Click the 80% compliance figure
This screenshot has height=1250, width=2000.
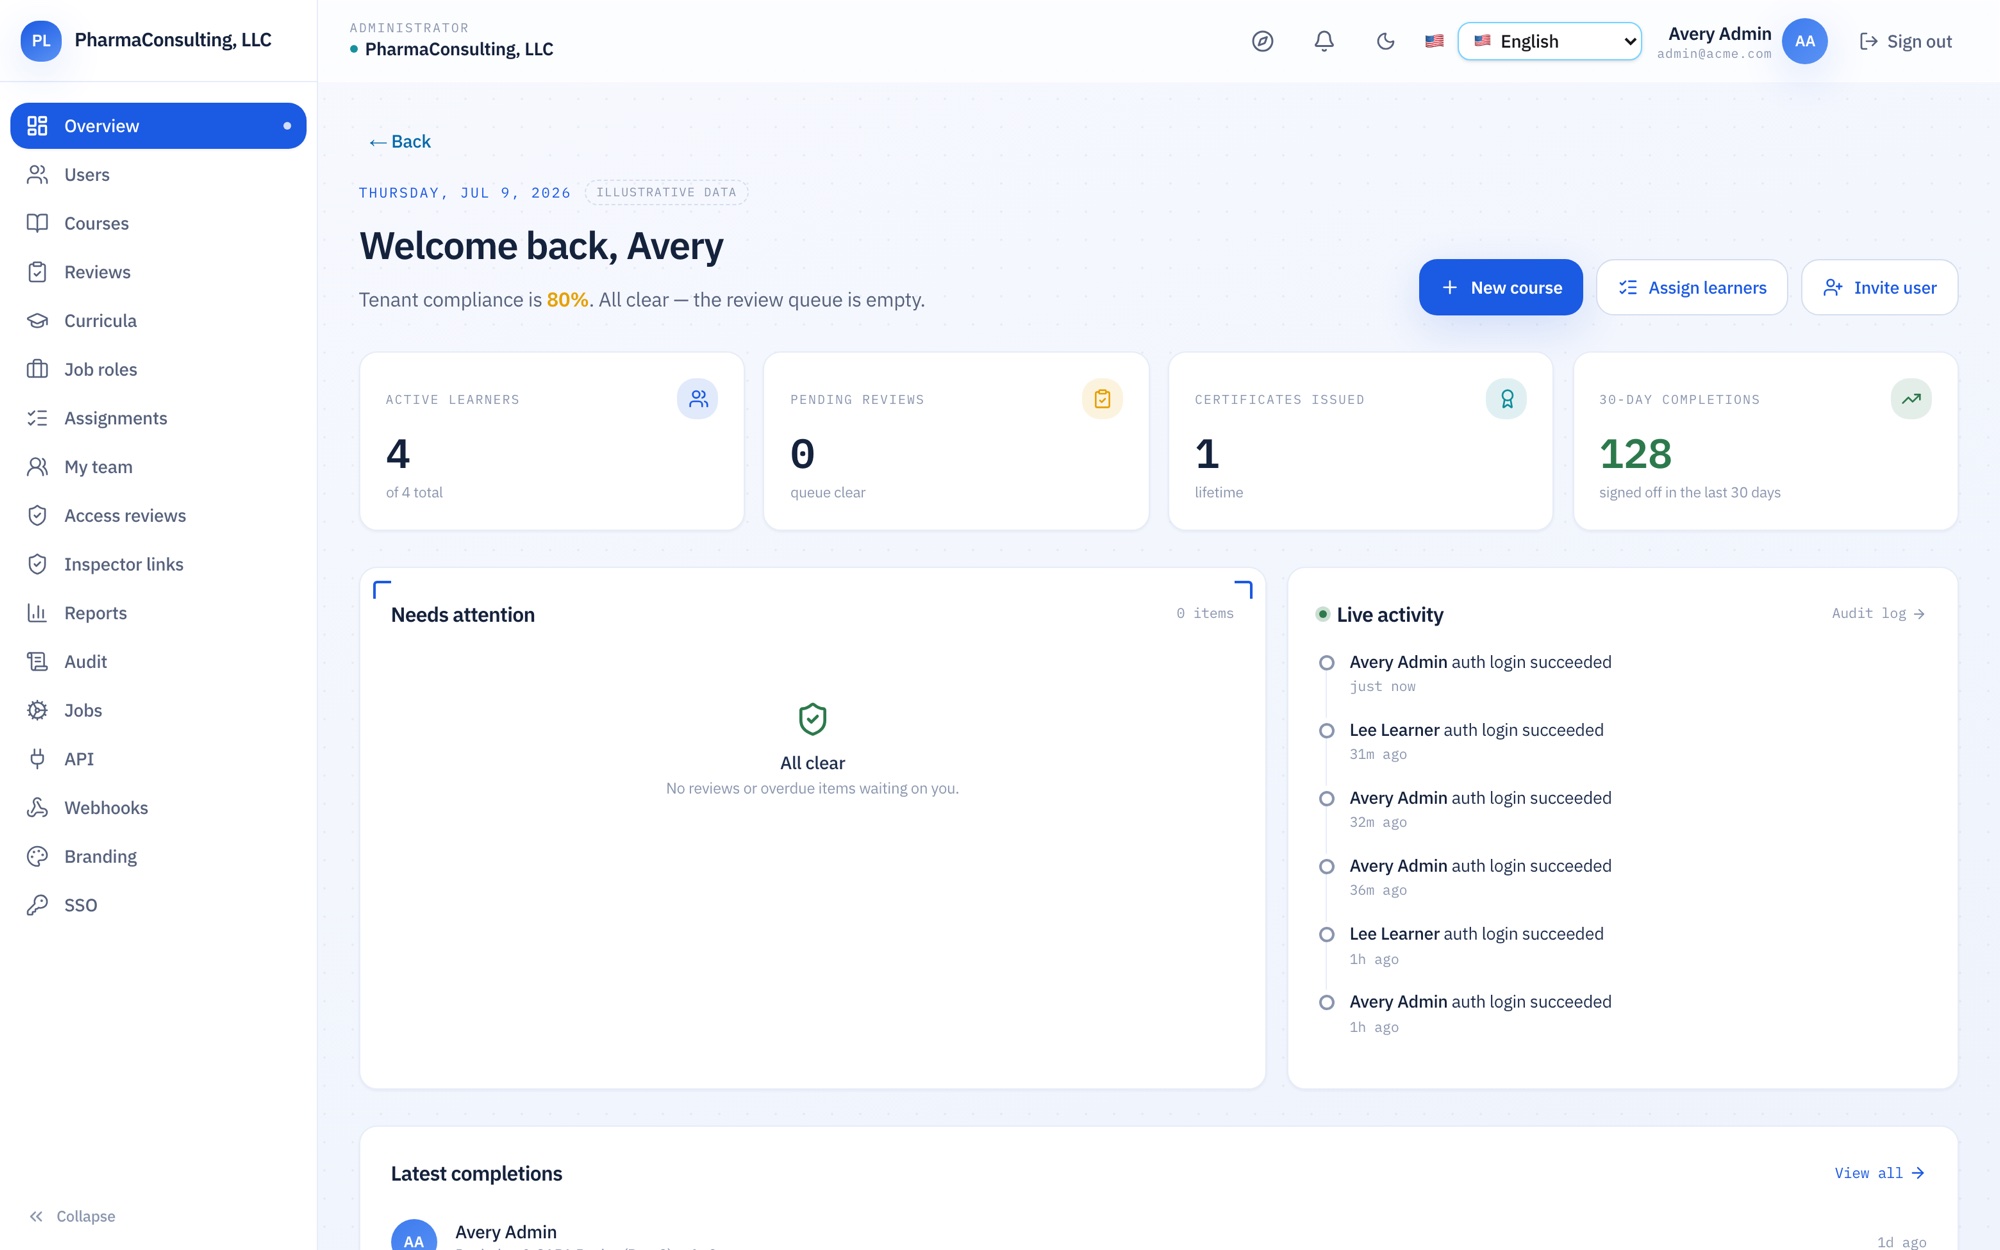point(567,300)
